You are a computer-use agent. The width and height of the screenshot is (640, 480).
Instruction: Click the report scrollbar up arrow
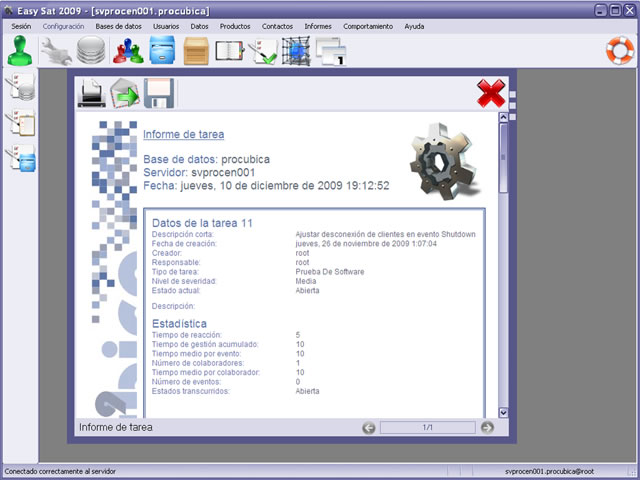coord(503,118)
